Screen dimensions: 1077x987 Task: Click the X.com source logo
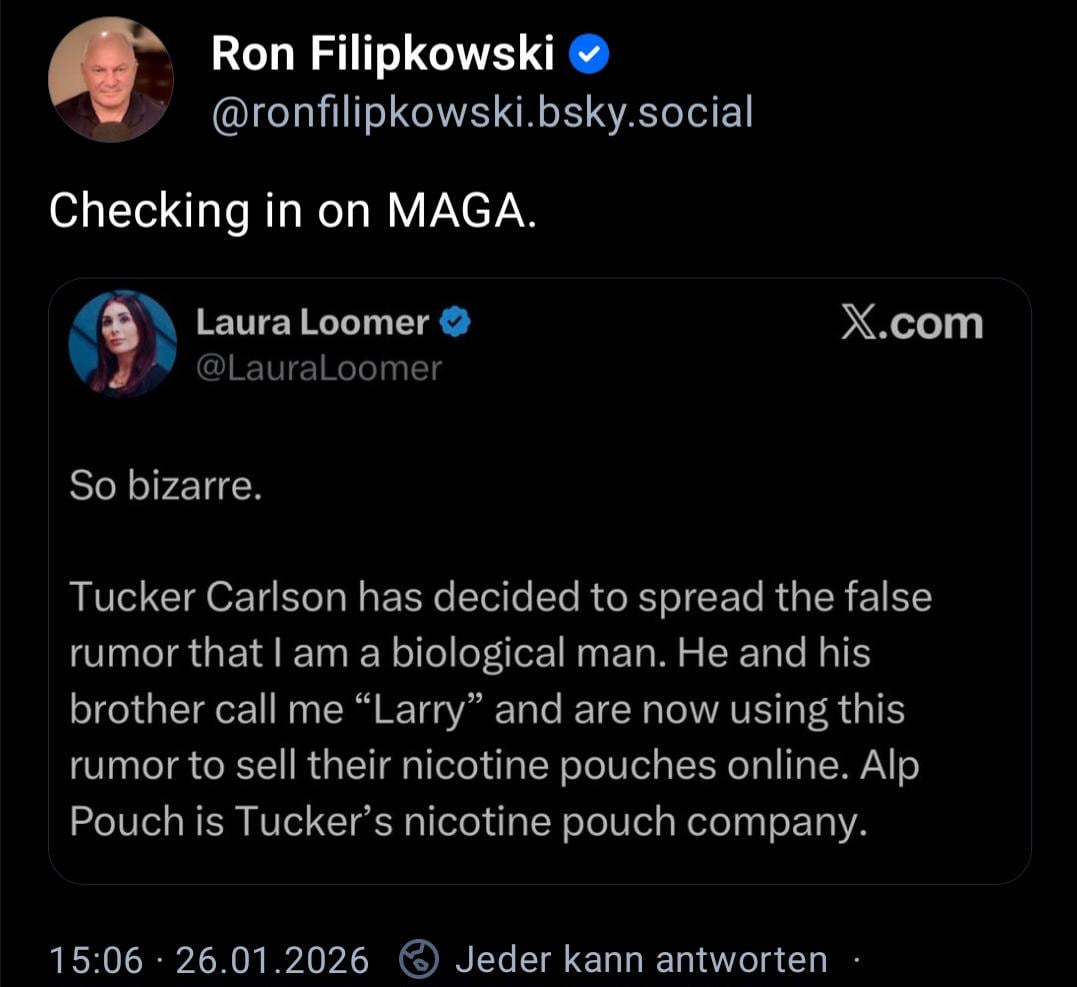[911, 324]
